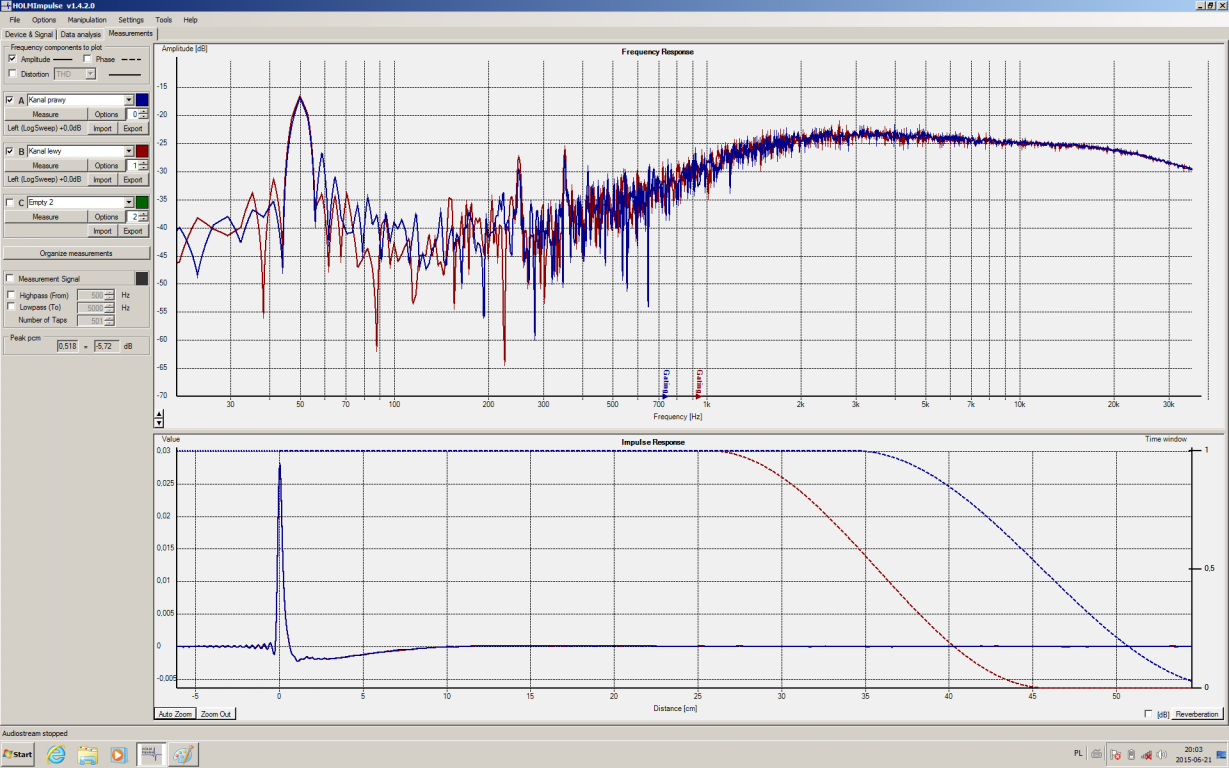The image size is (1229, 768).
Task: Open the Settings menu
Action: [131, 20]
